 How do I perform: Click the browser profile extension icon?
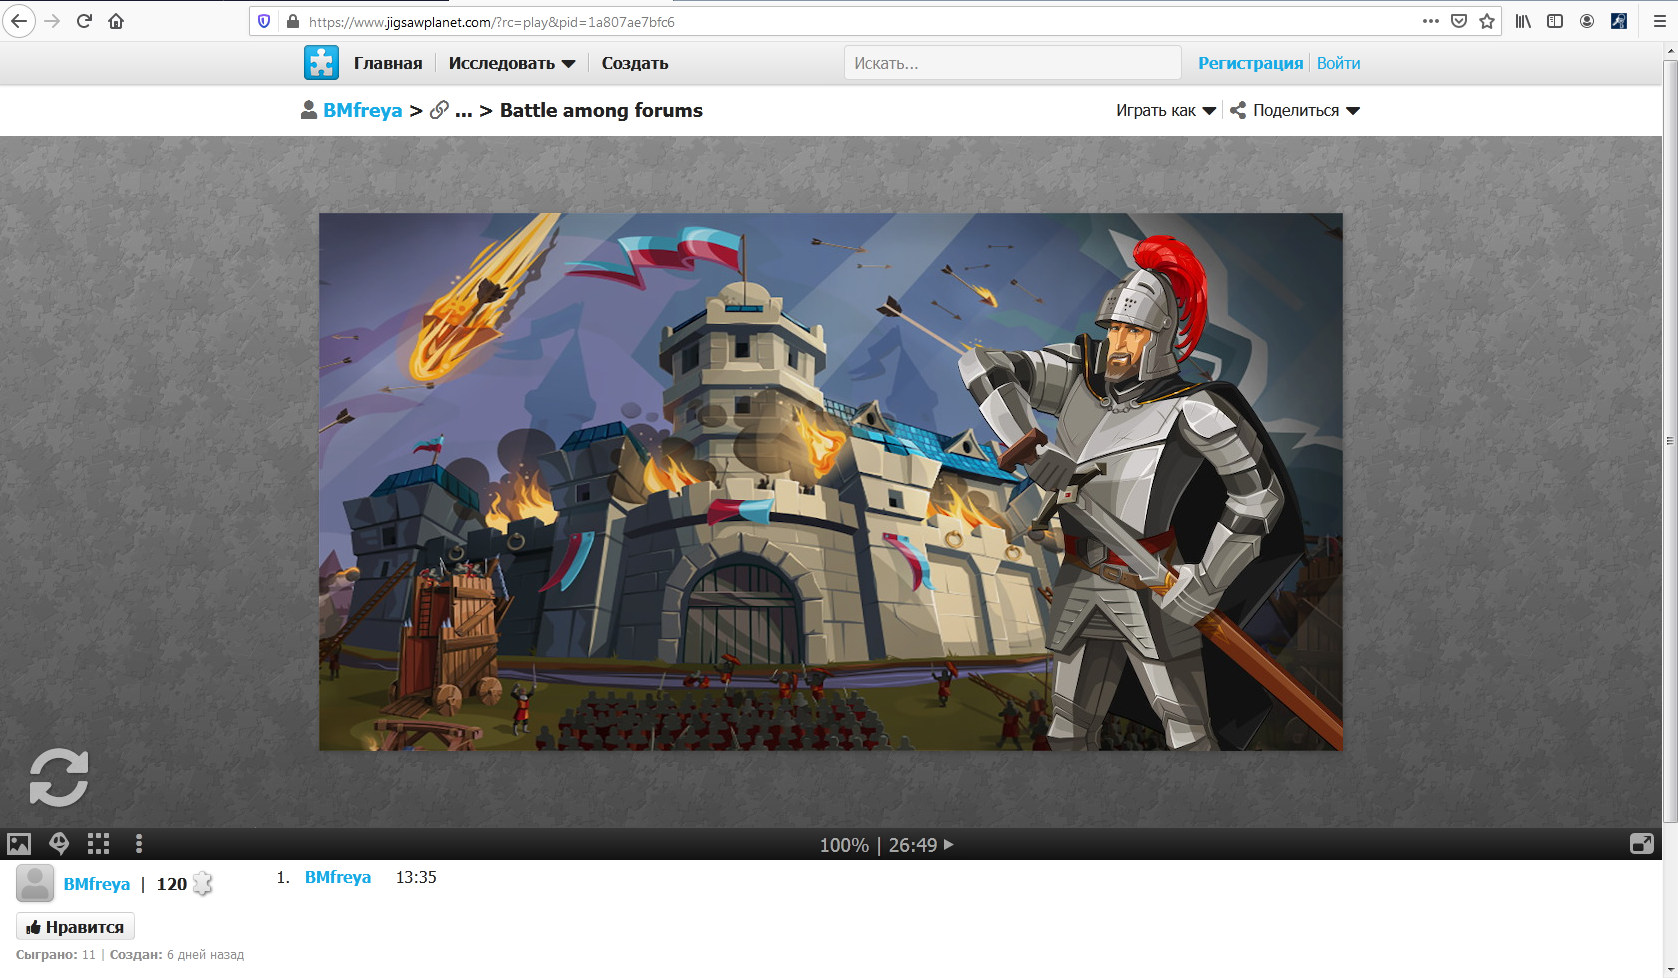tap(1619, 21)
